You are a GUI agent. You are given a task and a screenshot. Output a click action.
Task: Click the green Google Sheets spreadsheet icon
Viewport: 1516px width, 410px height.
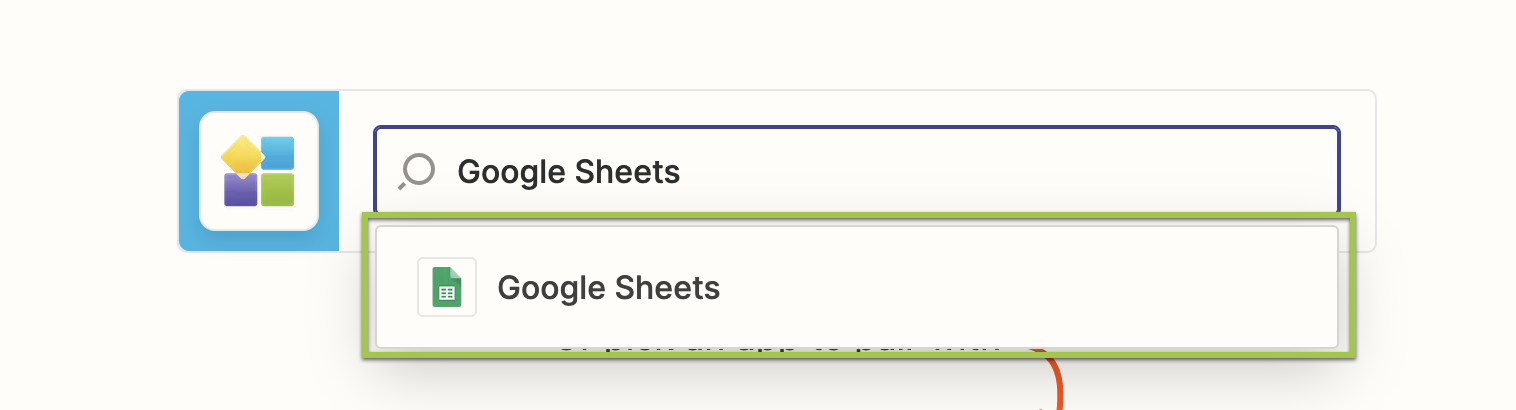tap(446, 288)
